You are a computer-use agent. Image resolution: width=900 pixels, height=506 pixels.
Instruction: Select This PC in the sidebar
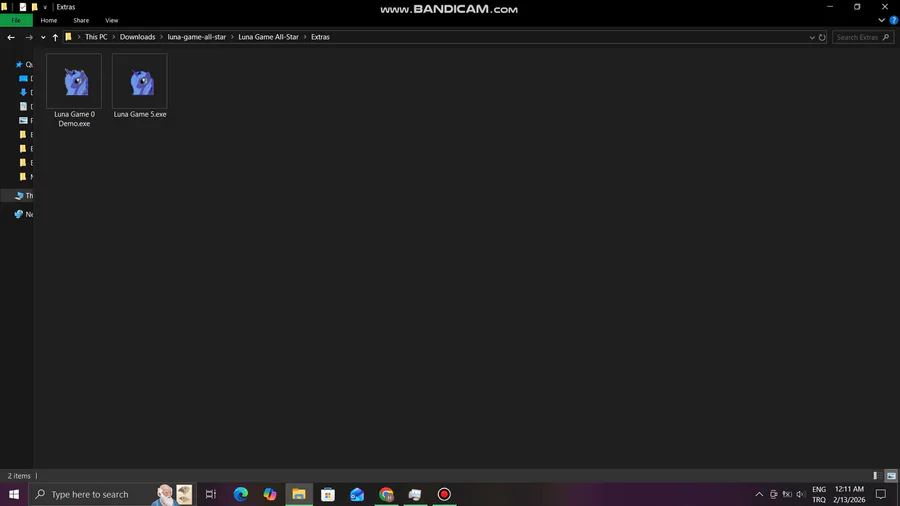tap(24, 196)
